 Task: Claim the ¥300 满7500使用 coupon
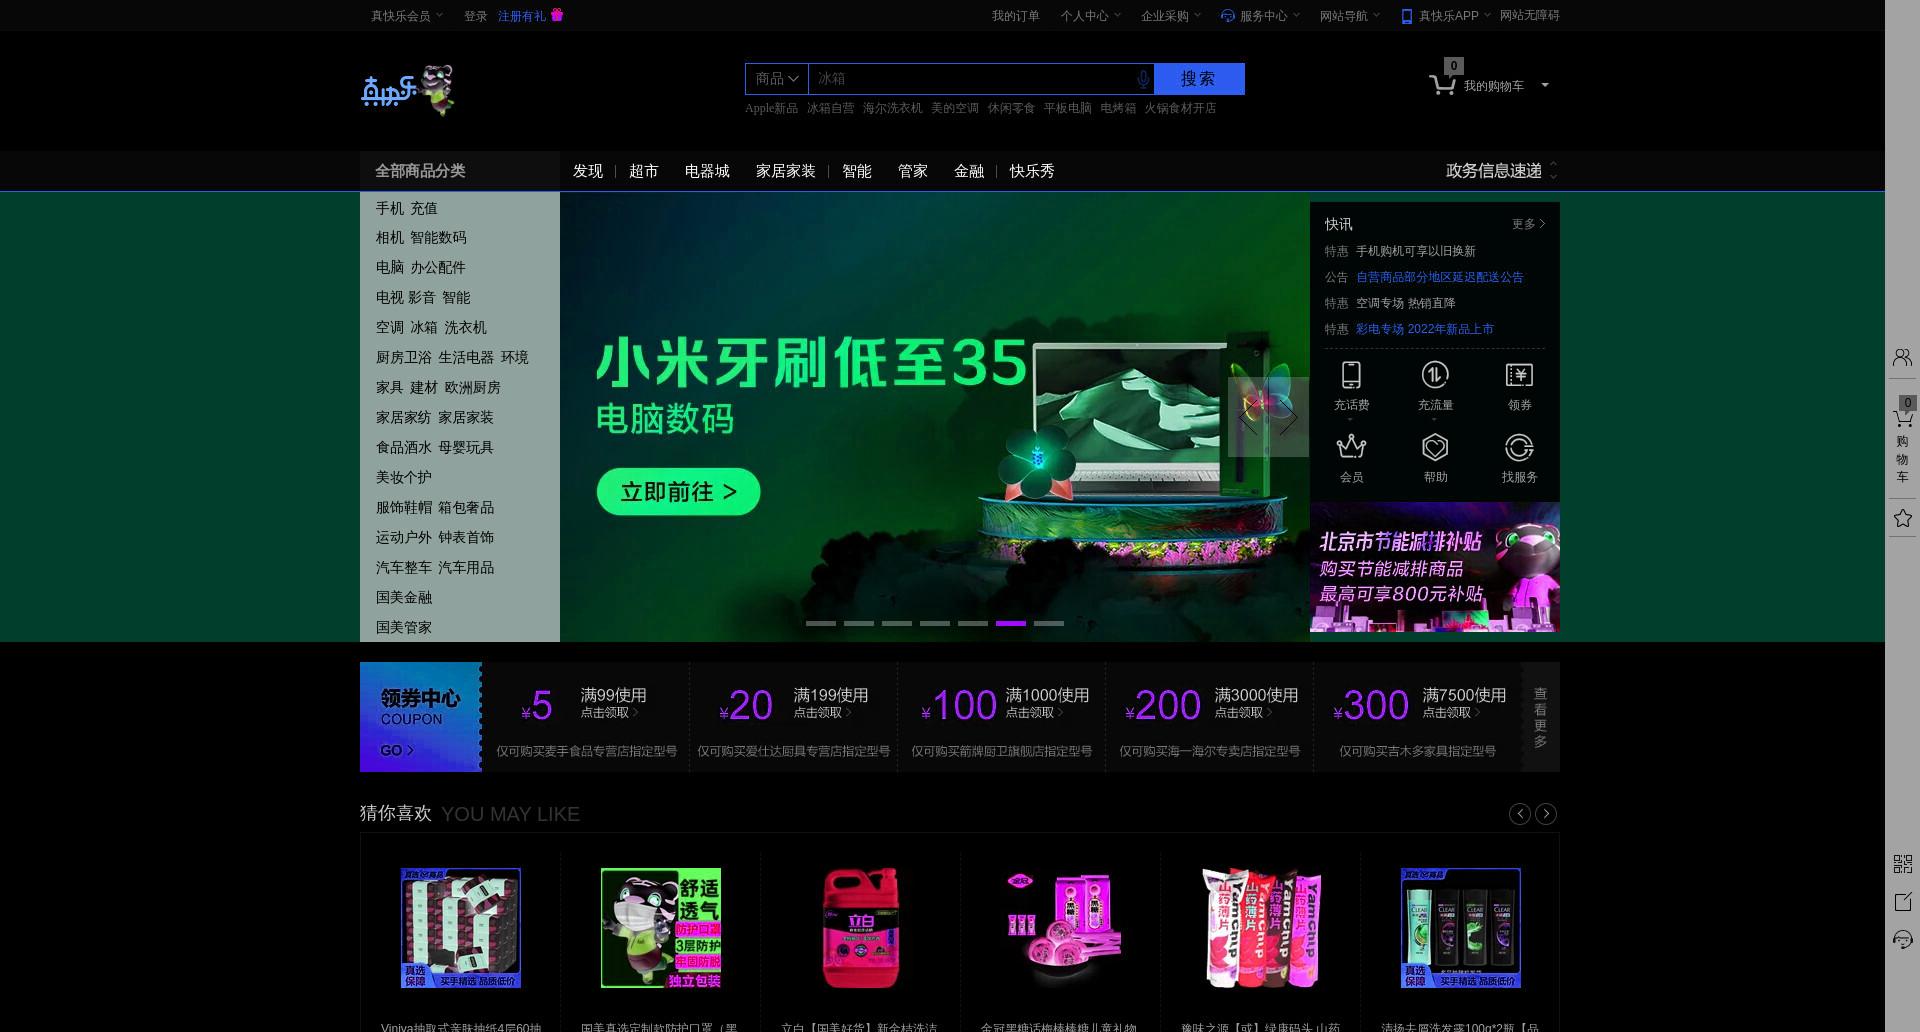click(1418, 717)
